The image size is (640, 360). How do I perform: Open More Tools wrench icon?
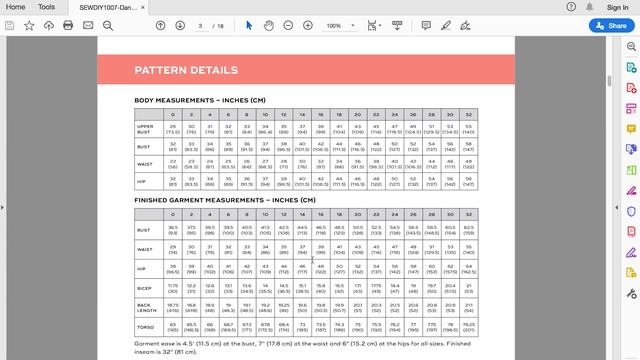click(x=631, y=293)
